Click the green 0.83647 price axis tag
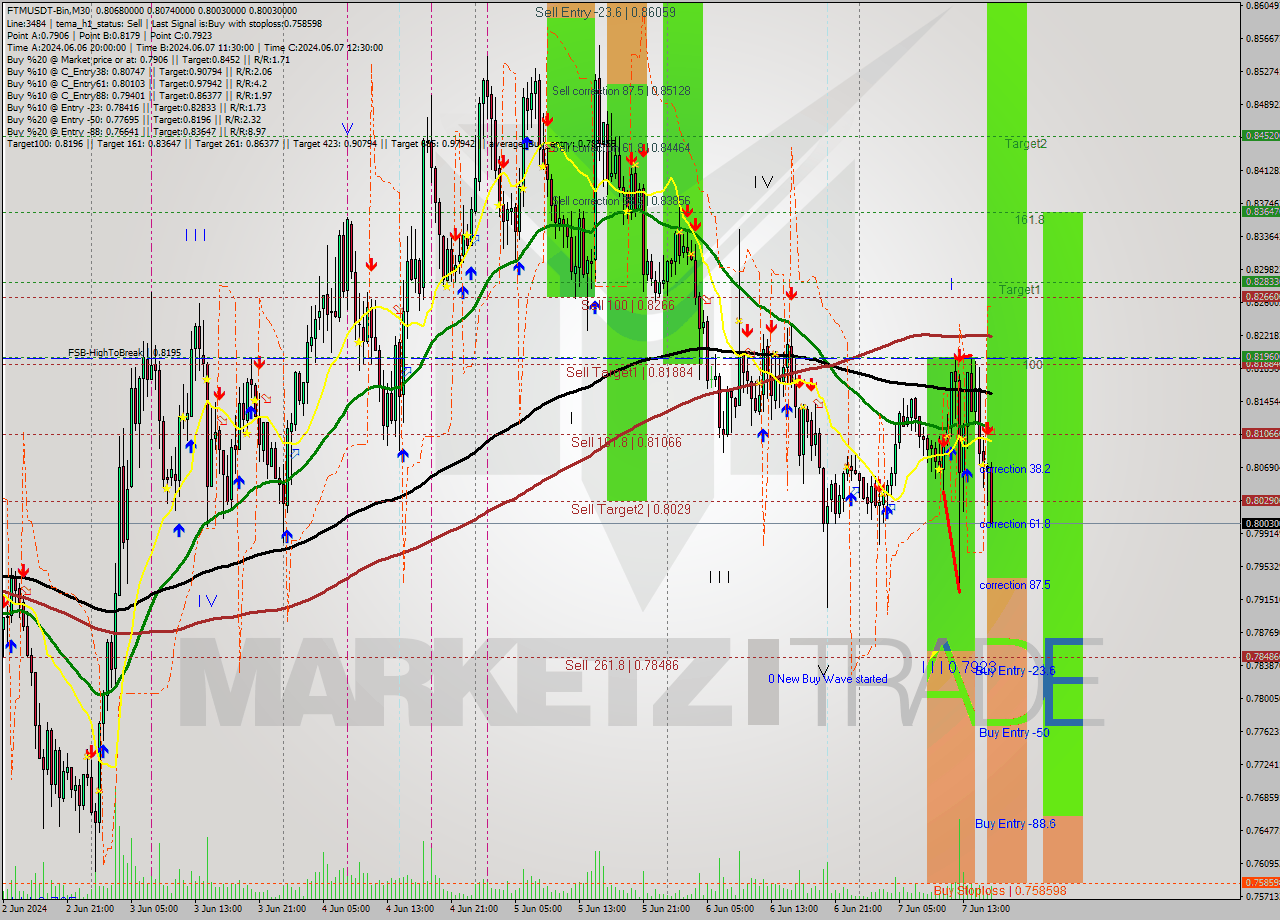The image size is (1280, 920). pos(1260,211)
